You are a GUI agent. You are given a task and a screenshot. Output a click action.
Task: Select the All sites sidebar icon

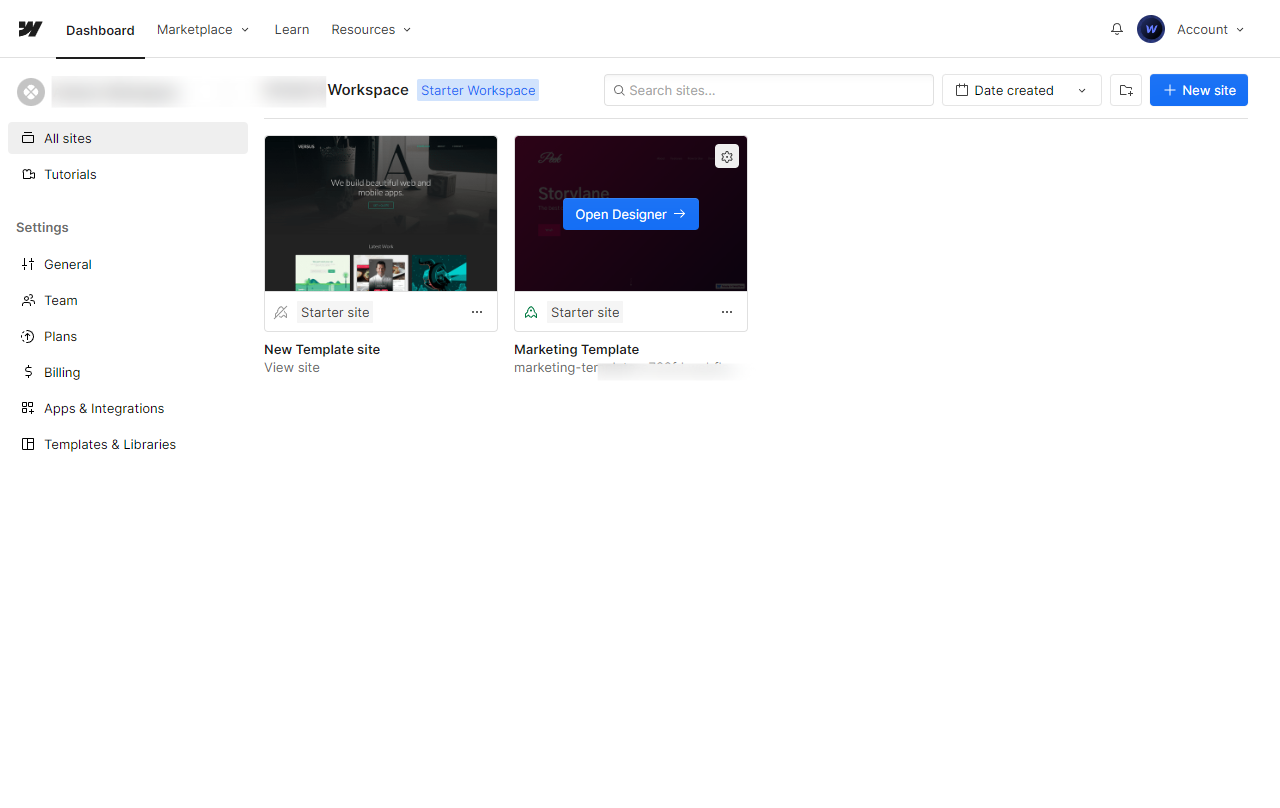[x=28, y=138]
